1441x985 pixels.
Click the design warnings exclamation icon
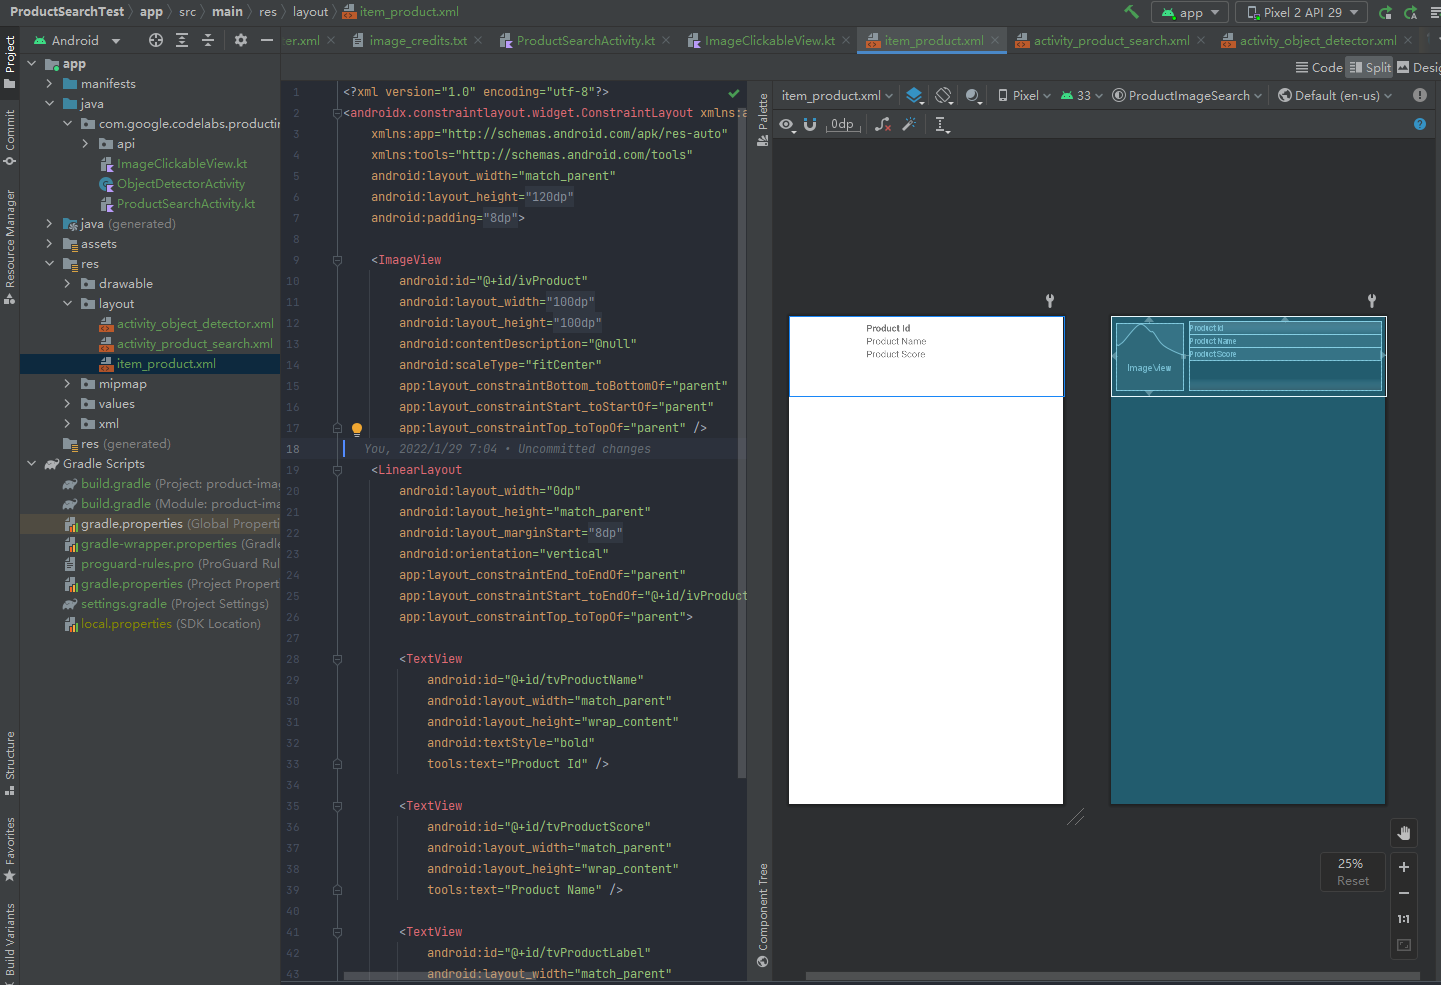point(1420,95)
